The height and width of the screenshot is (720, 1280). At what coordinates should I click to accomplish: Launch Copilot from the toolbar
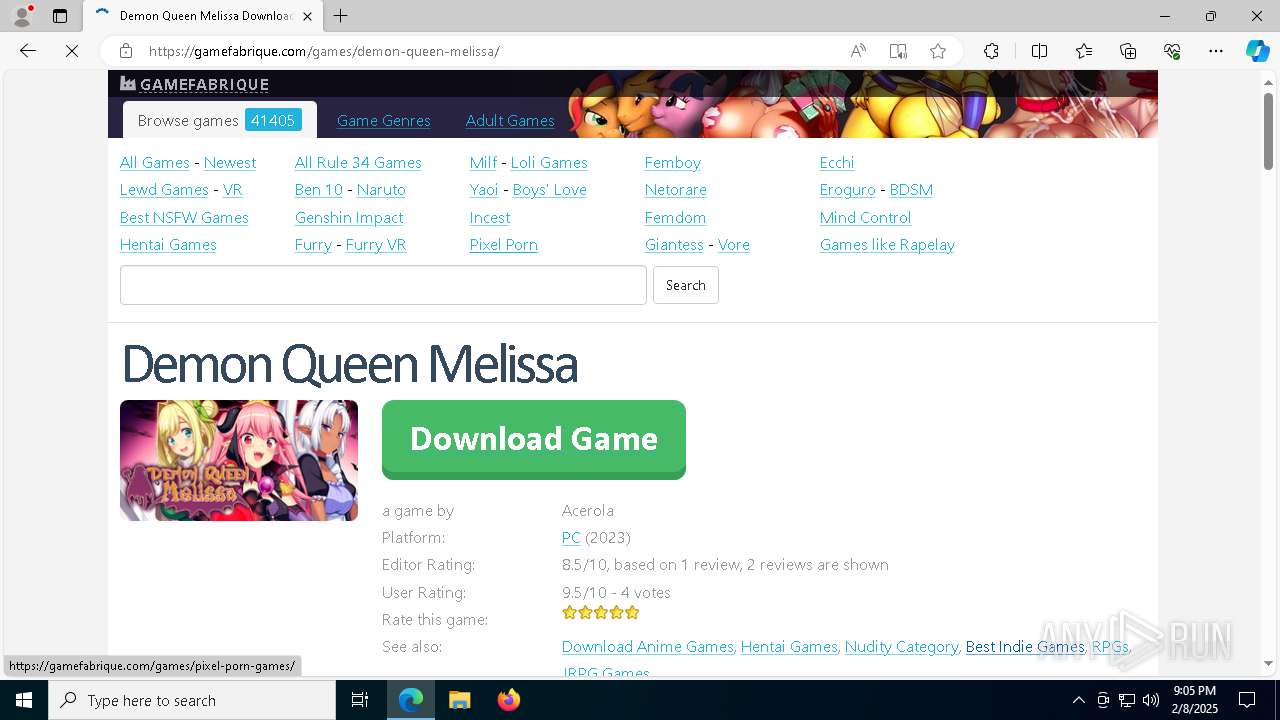pos(1257,51)
